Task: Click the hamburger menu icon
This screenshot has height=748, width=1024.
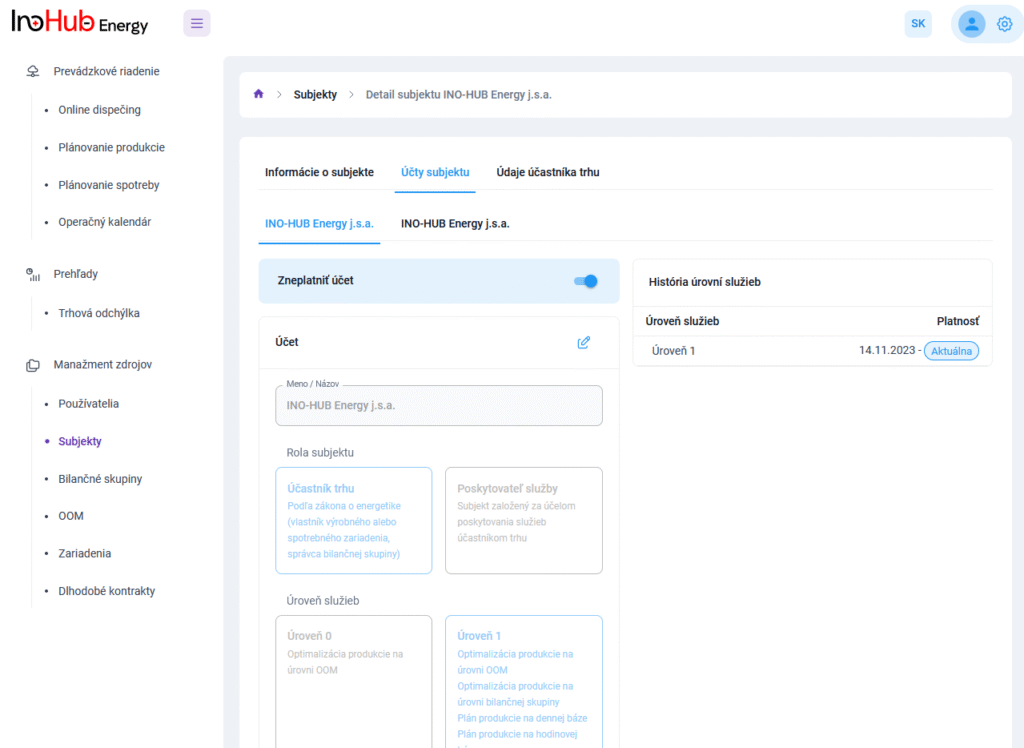Action: point(197,23)
